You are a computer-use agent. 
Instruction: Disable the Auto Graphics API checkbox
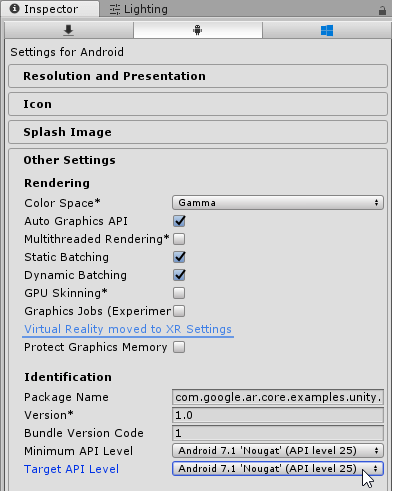(x=179, y=221)
